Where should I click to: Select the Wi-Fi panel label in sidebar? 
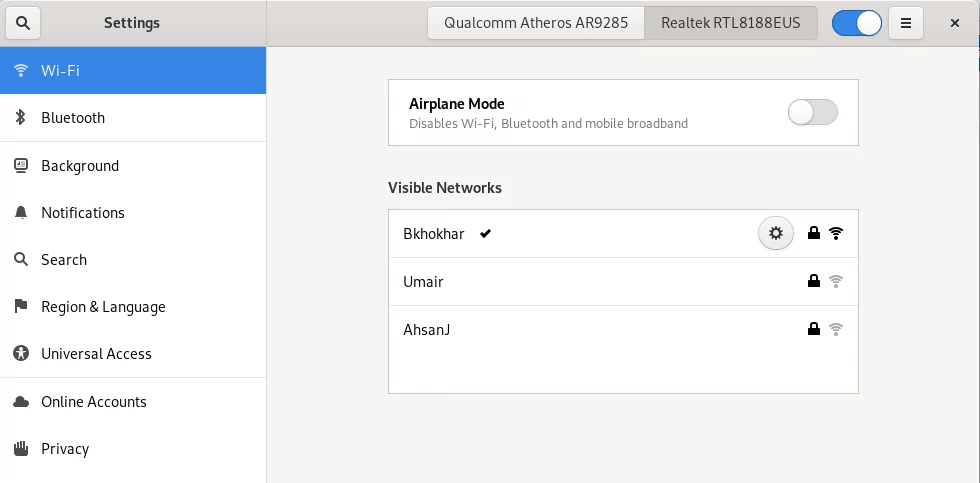click(60, 71)
